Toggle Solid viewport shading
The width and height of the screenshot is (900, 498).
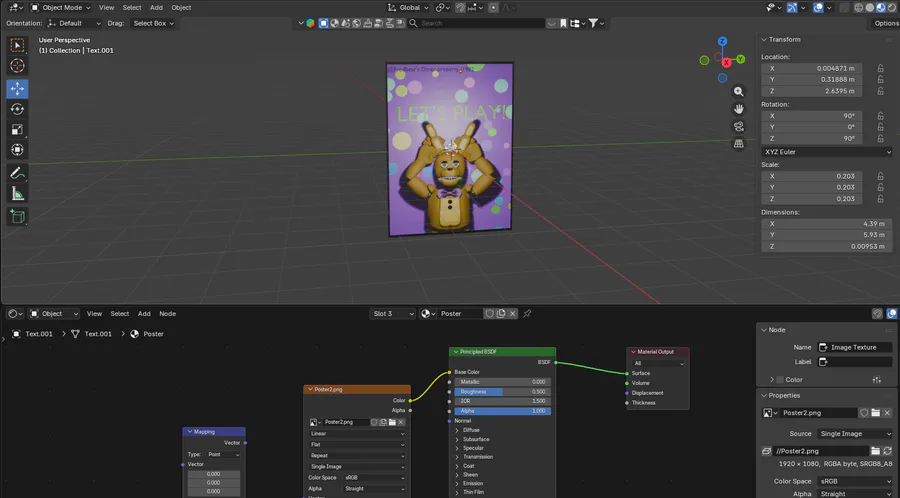(x=870, y=7)
